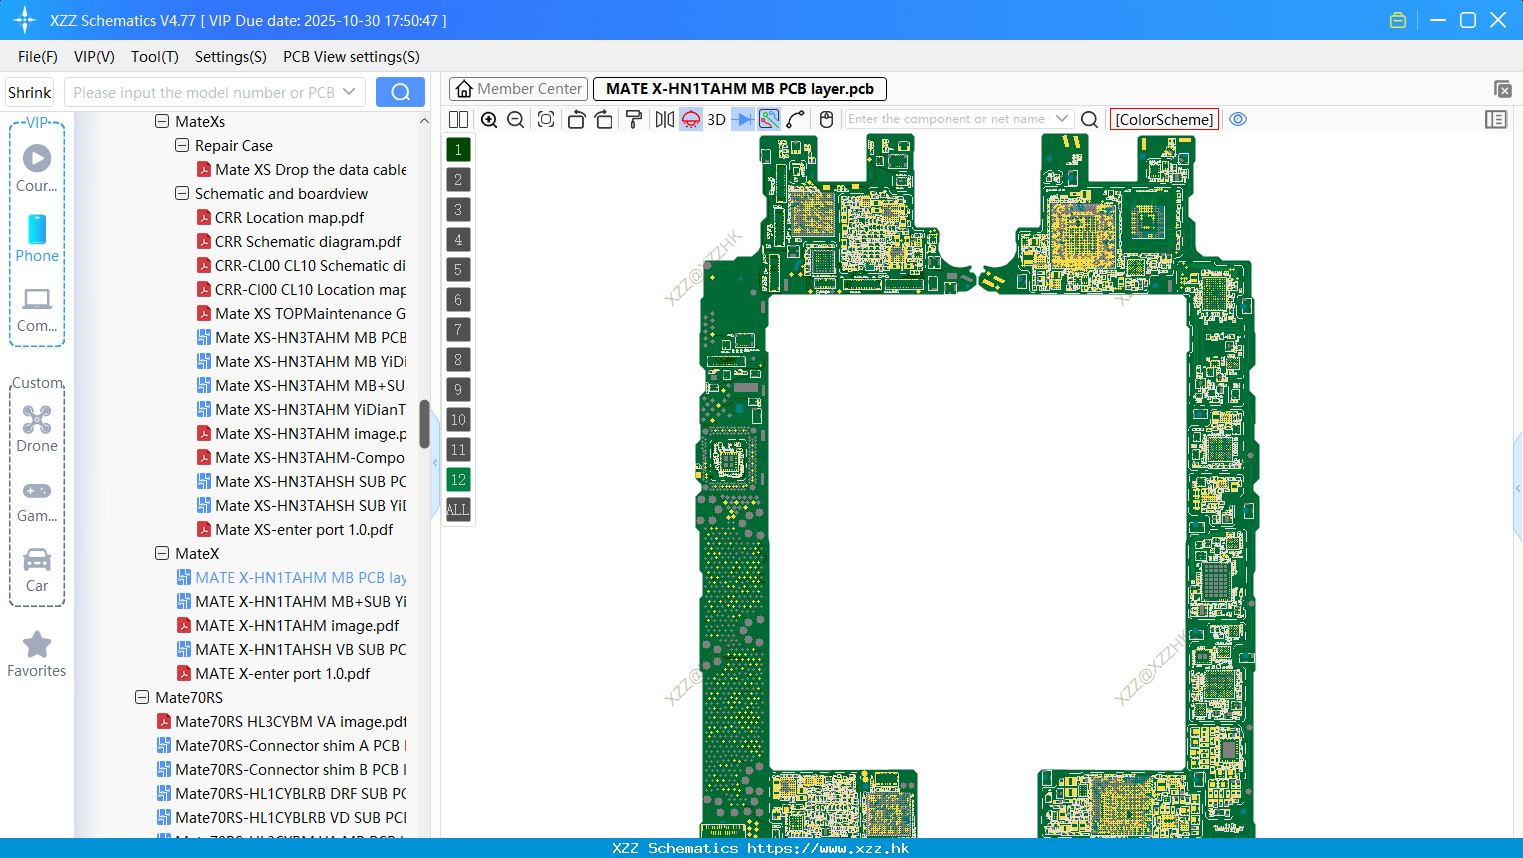Collapse Schematic and boardview folder
The width and height of the screenshot is (1523, 858).
182,193
